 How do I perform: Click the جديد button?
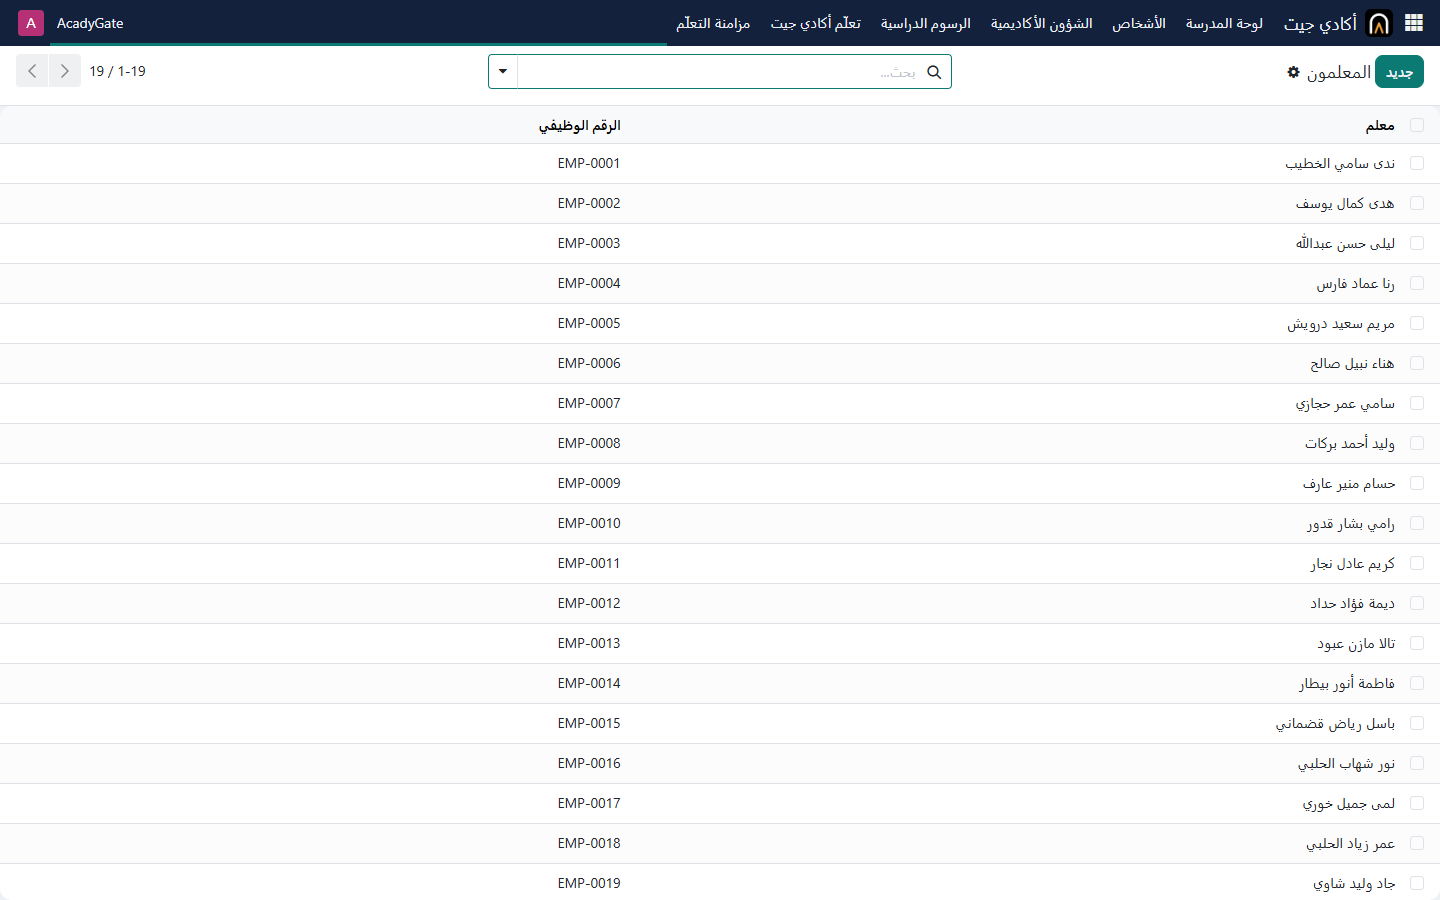click(1399, 72)
